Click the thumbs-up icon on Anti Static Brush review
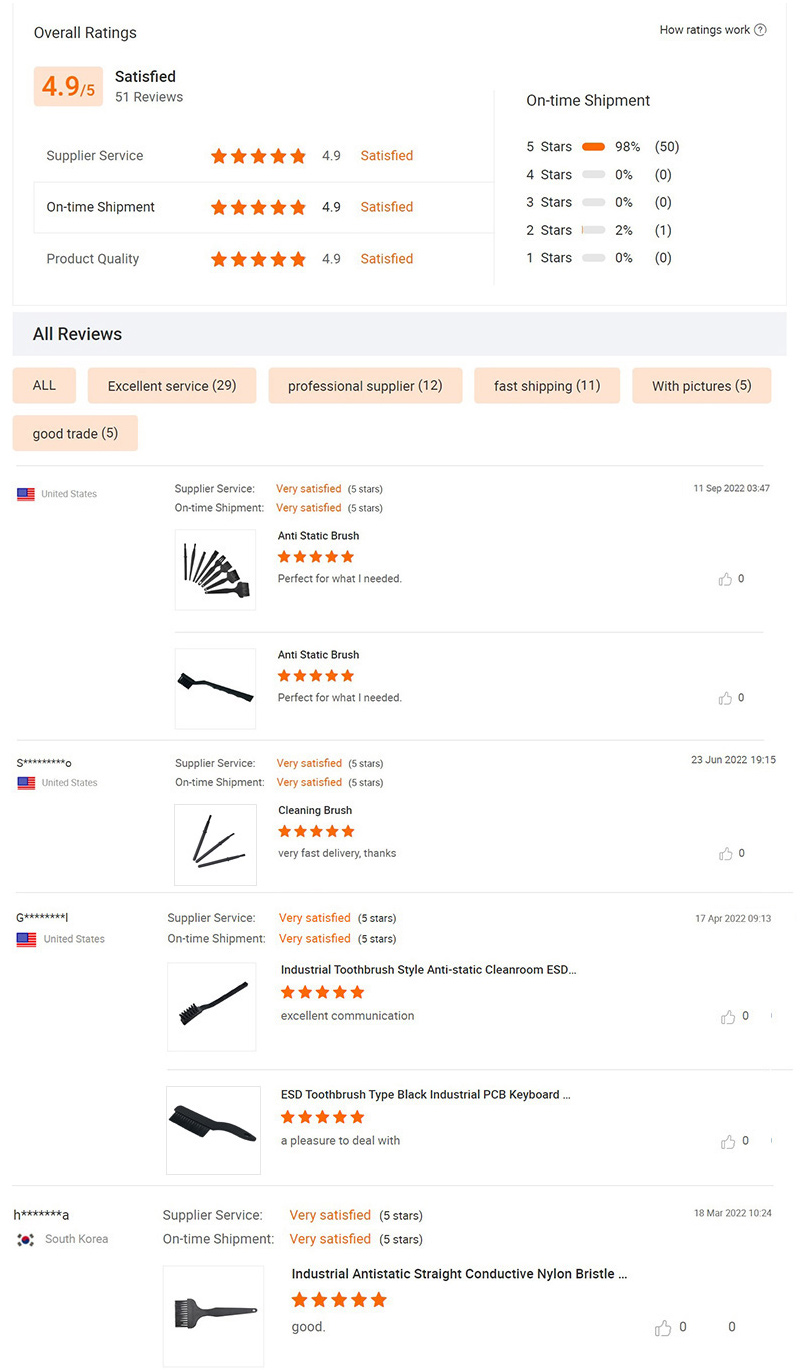 coord(727,578)
